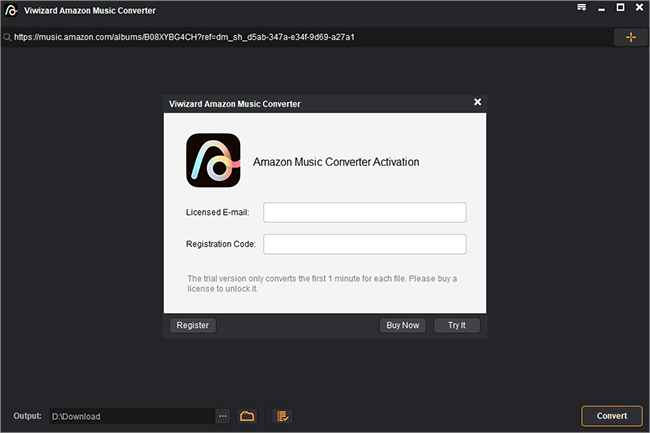This screenshot has height=433, width=650.
Task: Click the 'Licensed E-mail:' label
Action: (218, 212)
